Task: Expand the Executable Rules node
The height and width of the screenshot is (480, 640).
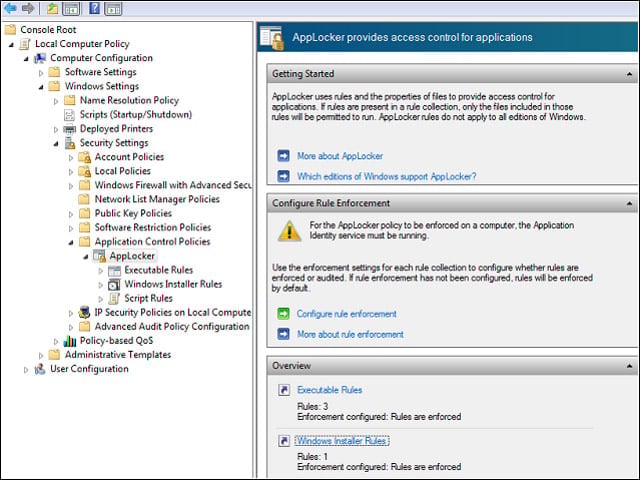Action: (101, 271)
